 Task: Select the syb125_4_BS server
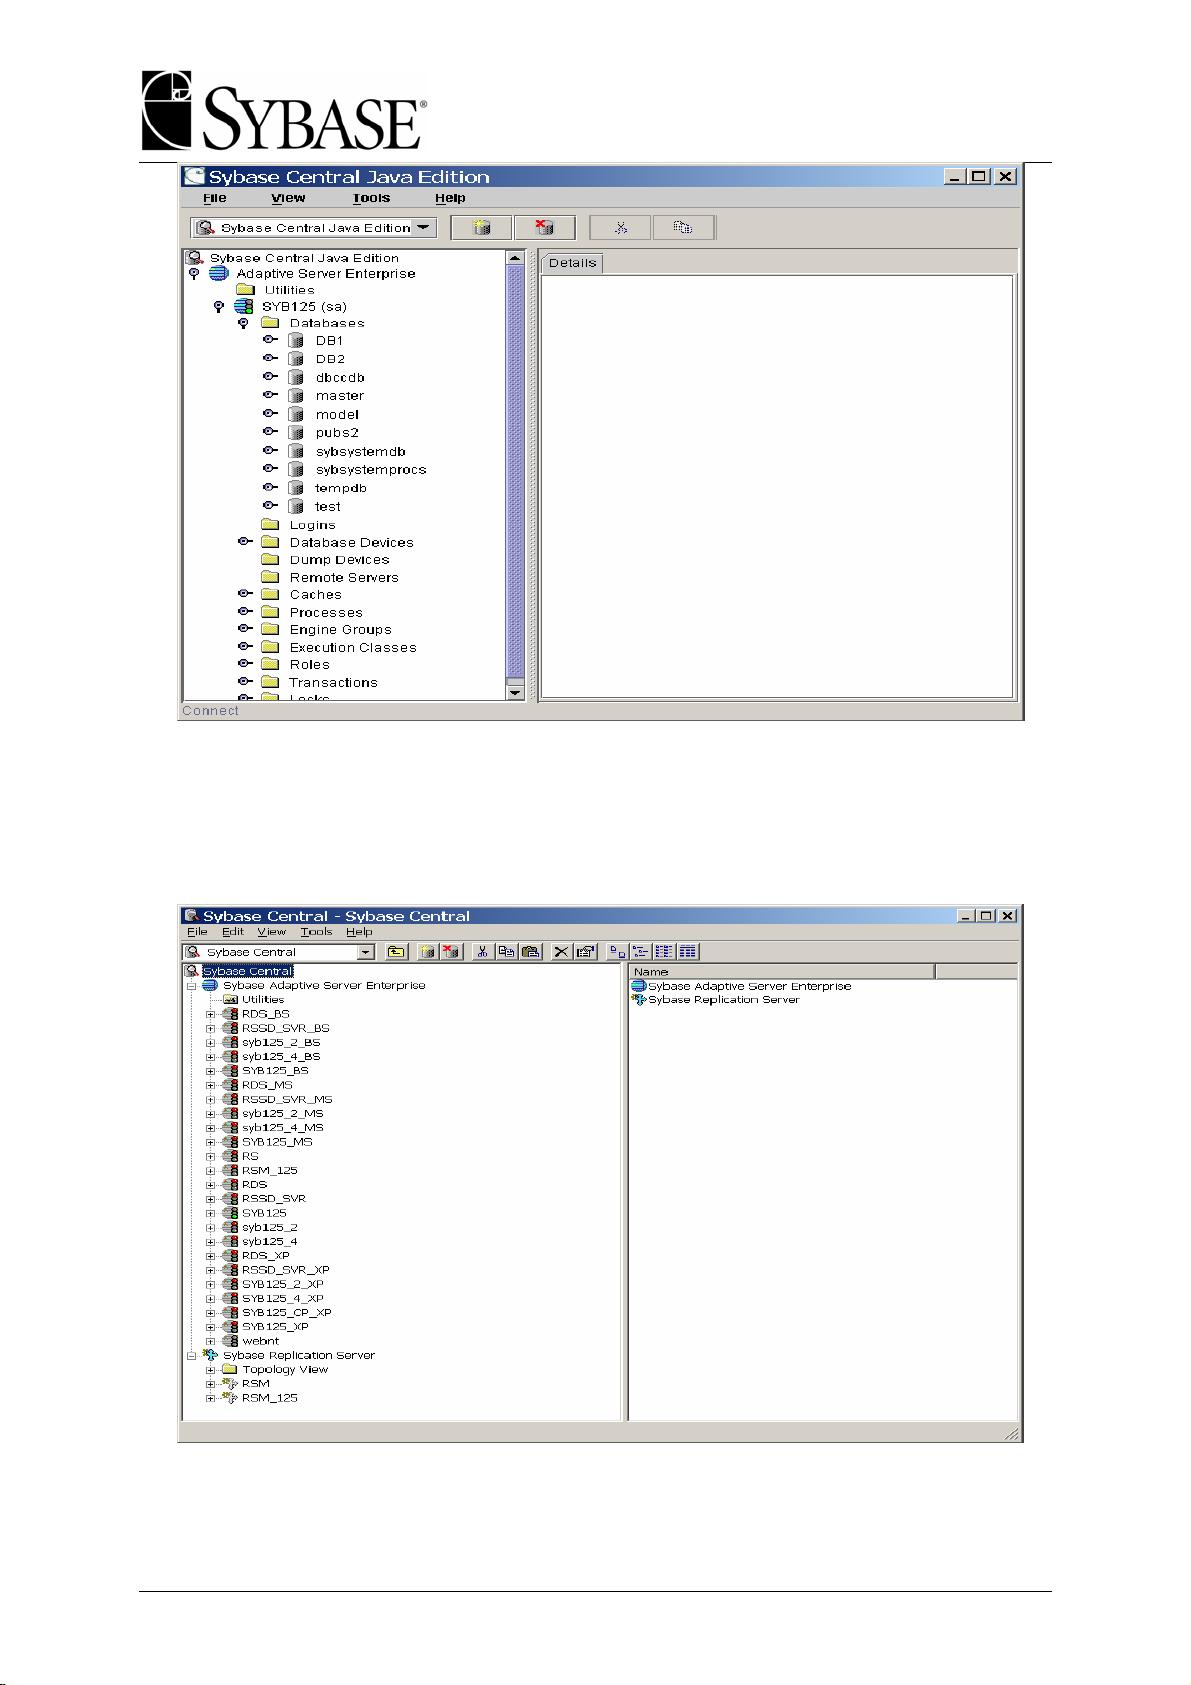point(281,1056)
